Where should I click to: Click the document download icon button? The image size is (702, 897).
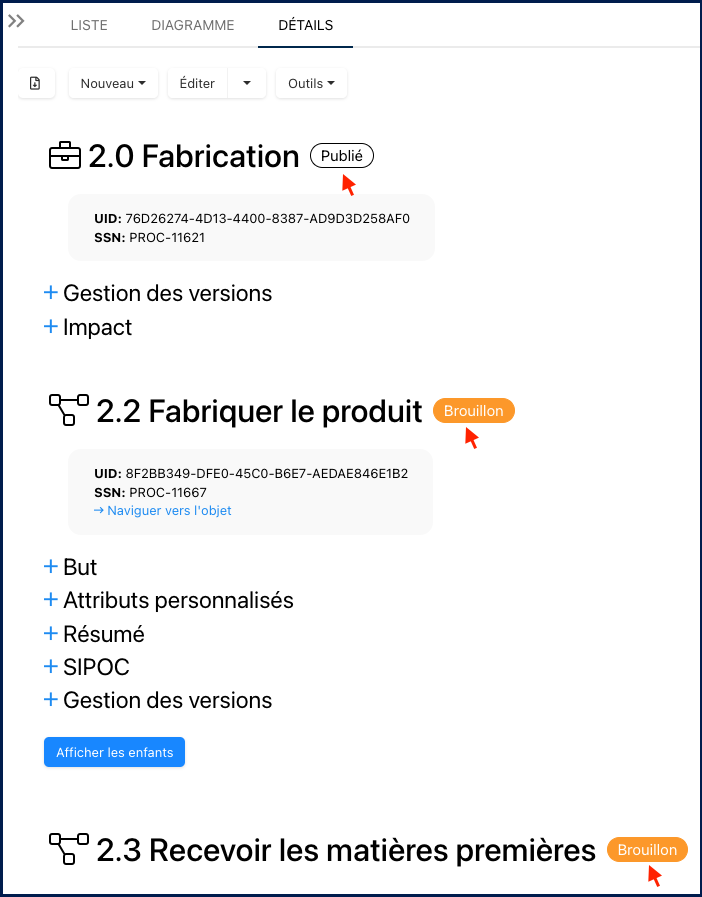tap(35, 84)
